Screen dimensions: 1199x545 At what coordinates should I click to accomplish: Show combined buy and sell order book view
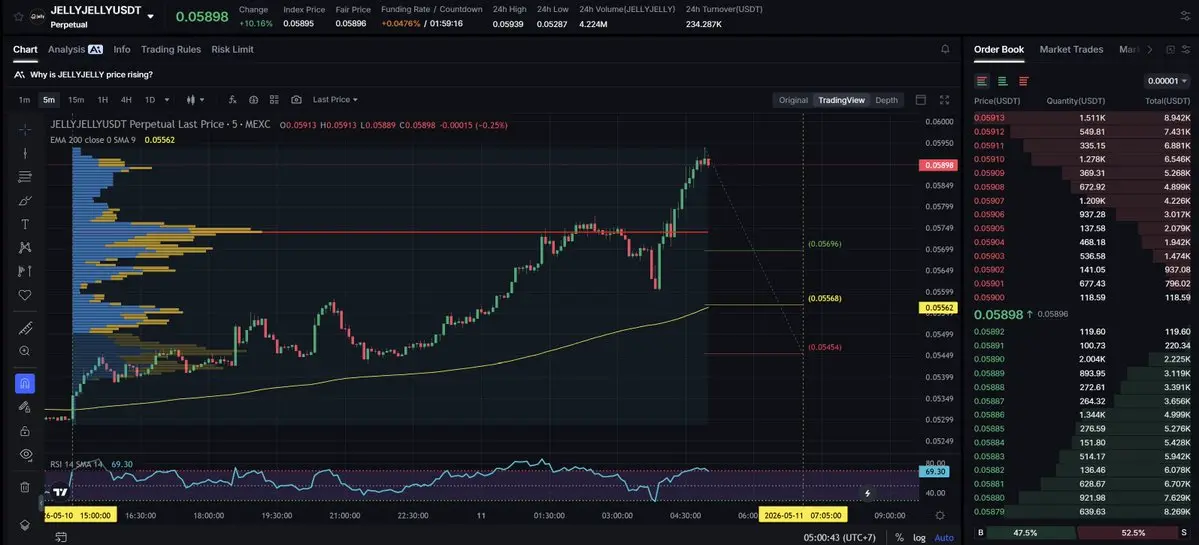point(982,81)
